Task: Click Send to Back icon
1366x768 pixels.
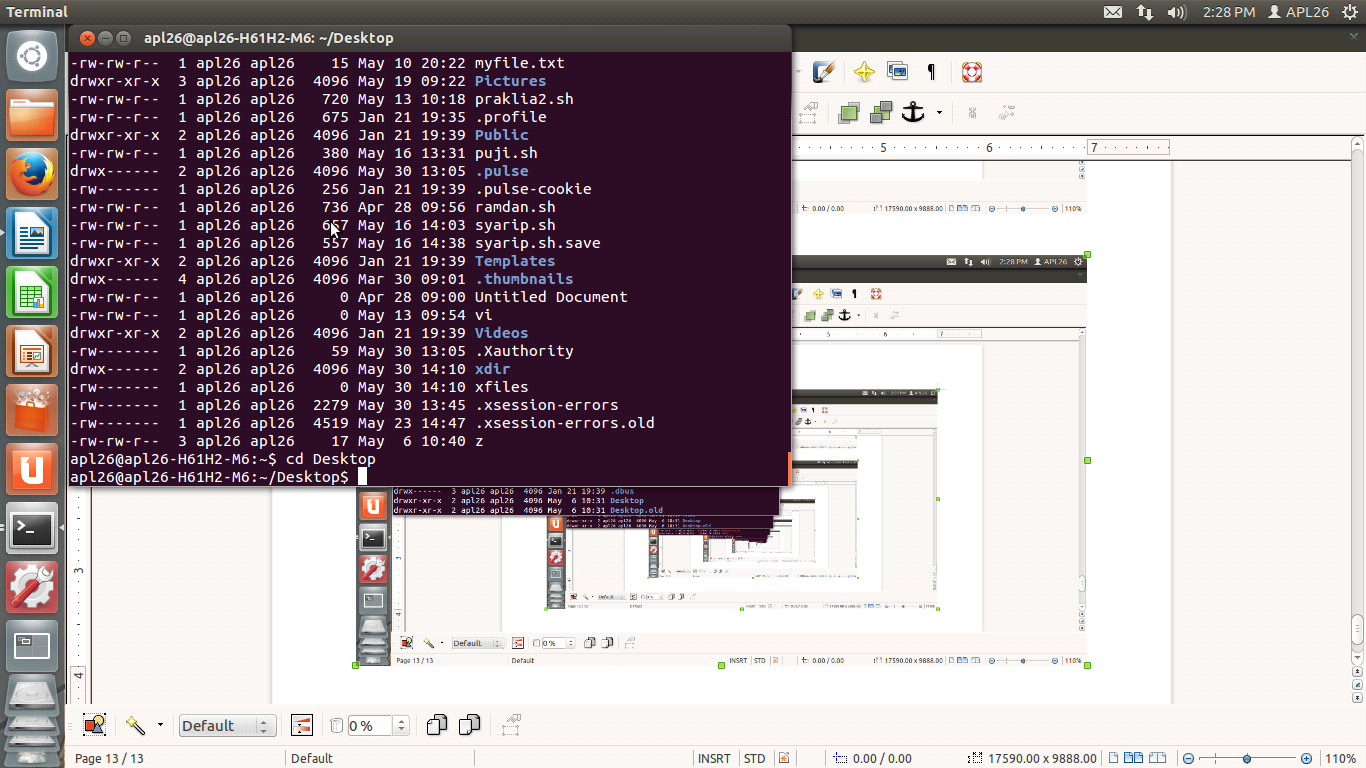Action: [x=881, y=112]
